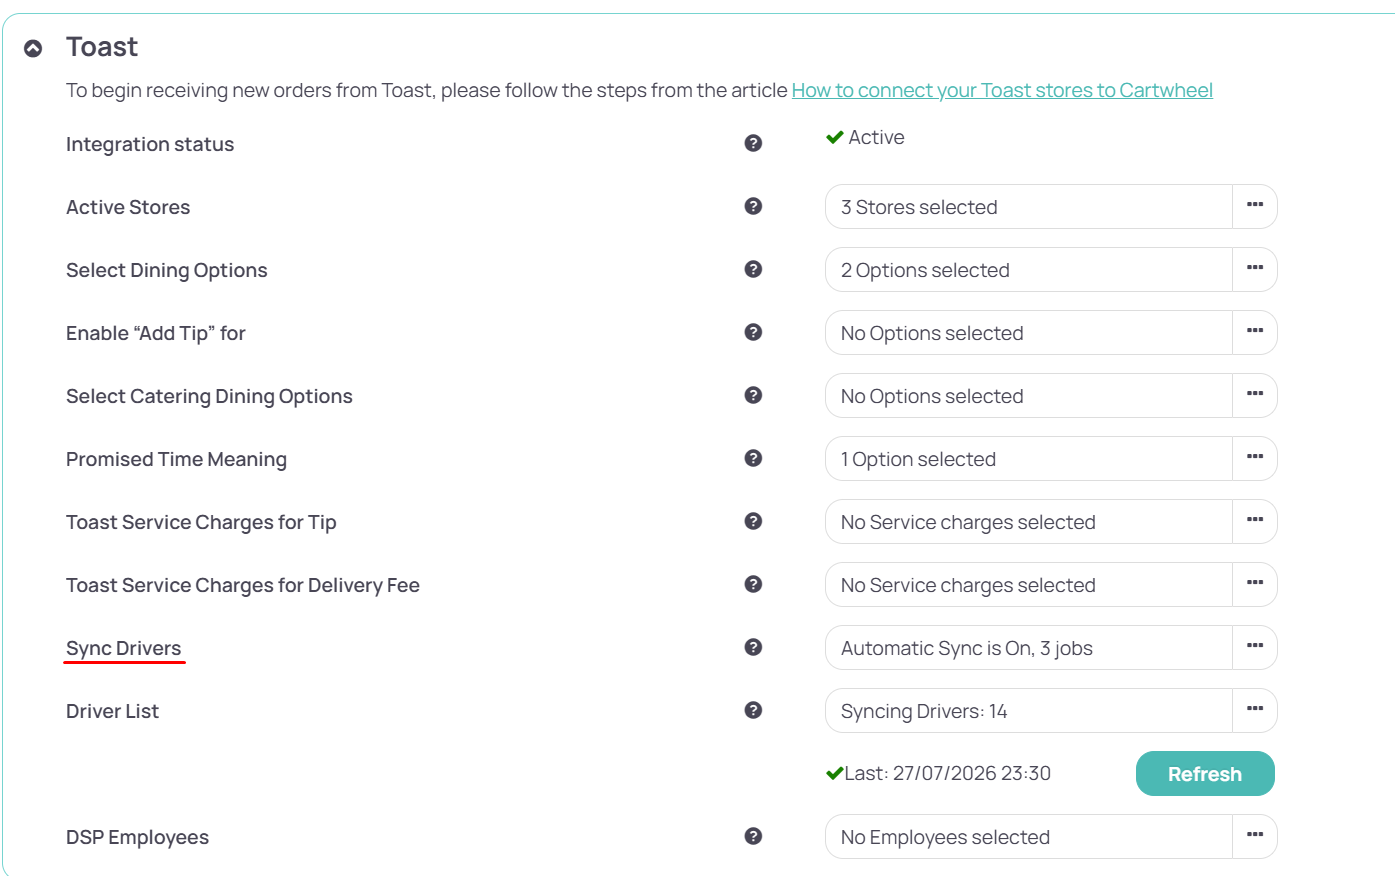Open ellipsis menu for Service Charges for Delivery Fee
This screenshot has width=1395, height=876.
pyautogui.click(x=1255, y=584)
